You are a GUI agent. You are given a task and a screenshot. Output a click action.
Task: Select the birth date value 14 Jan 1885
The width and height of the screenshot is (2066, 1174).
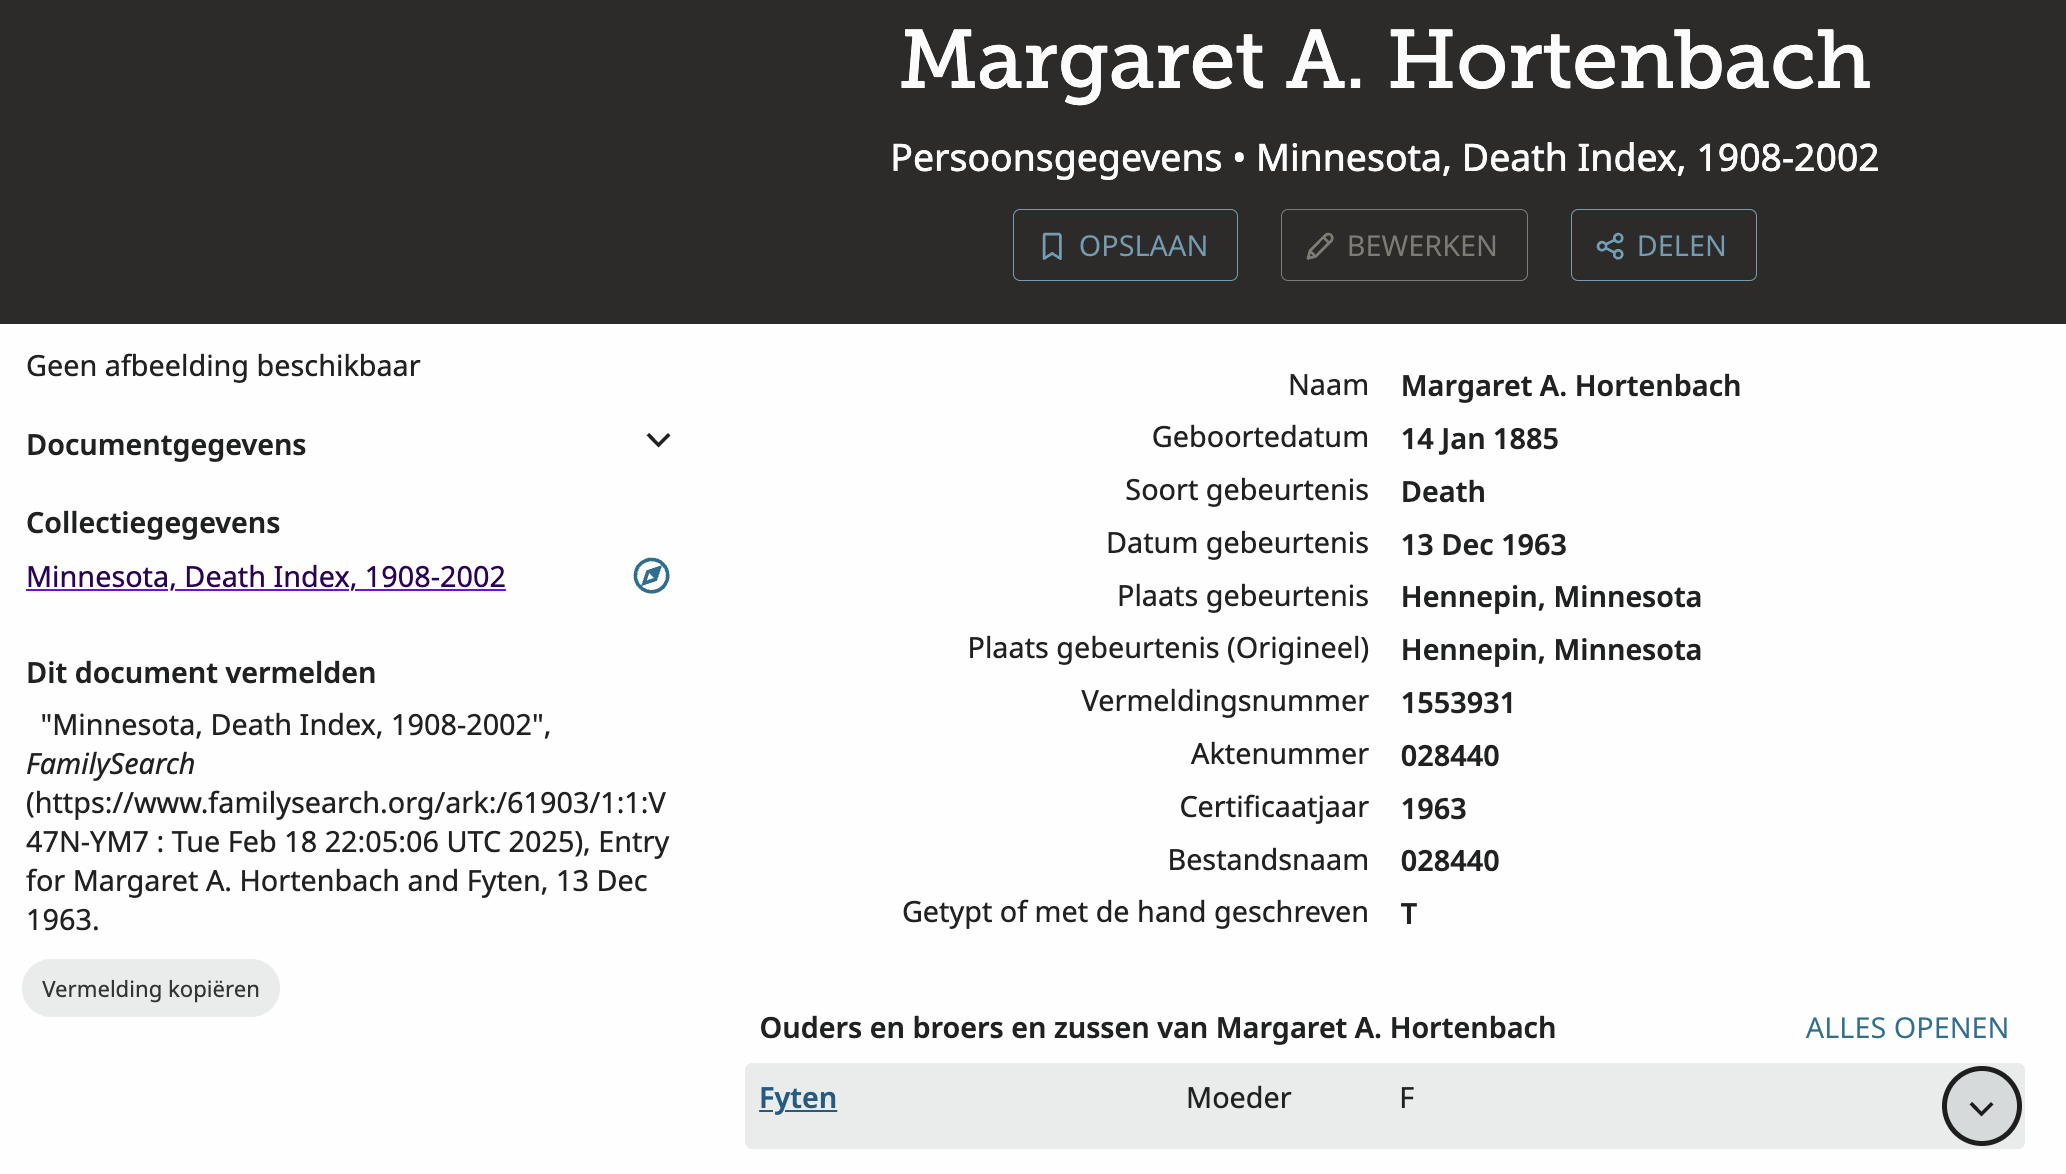click(x=1479, y=439)
